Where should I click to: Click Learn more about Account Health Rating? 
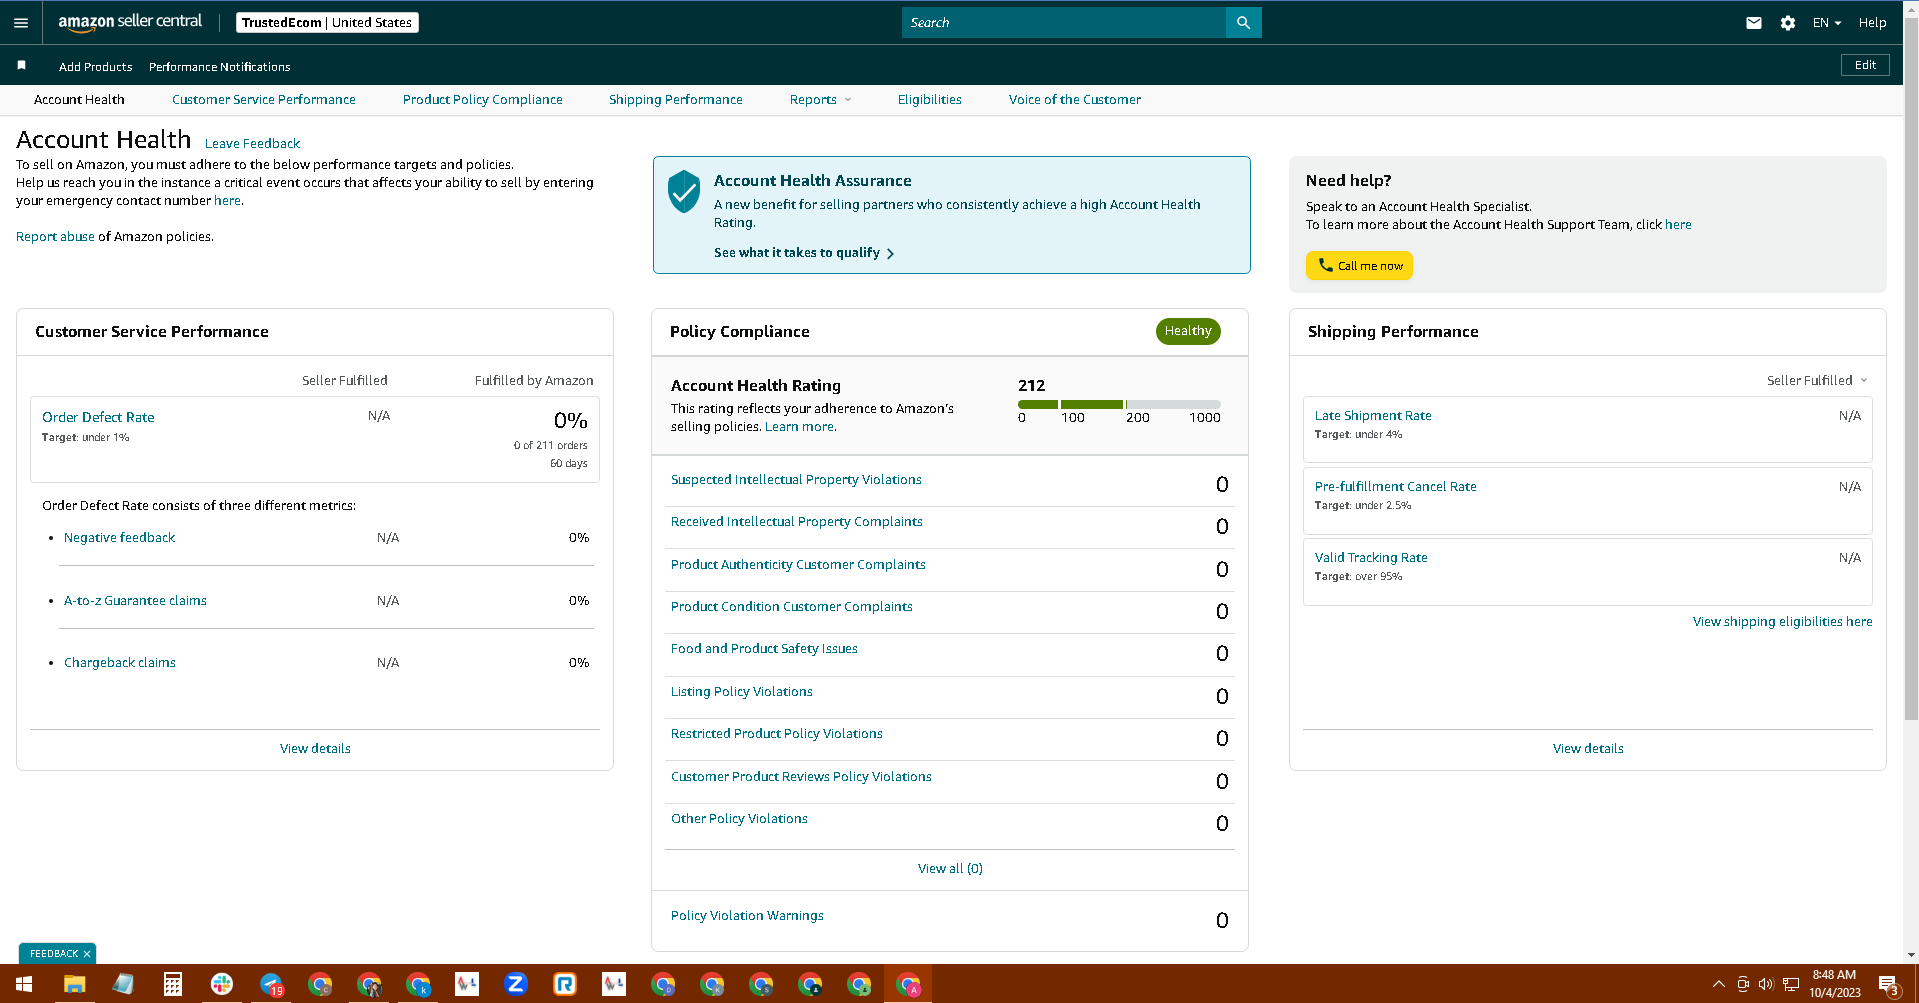tap(799, 426)
